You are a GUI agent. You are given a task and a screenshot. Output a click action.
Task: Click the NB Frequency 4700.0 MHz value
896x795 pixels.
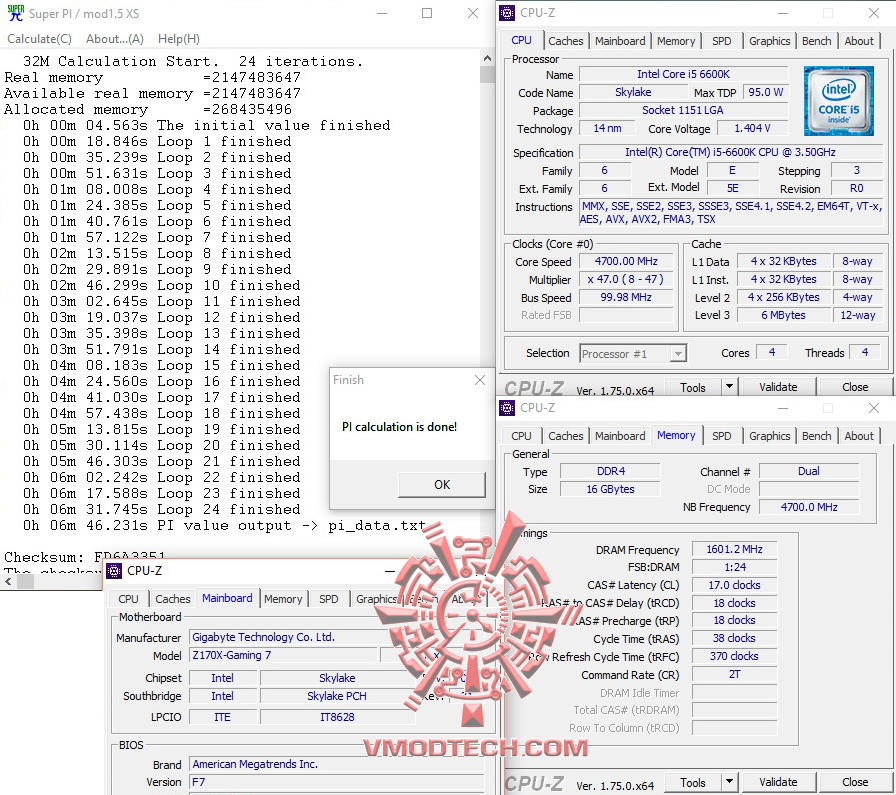pos(809,507)
